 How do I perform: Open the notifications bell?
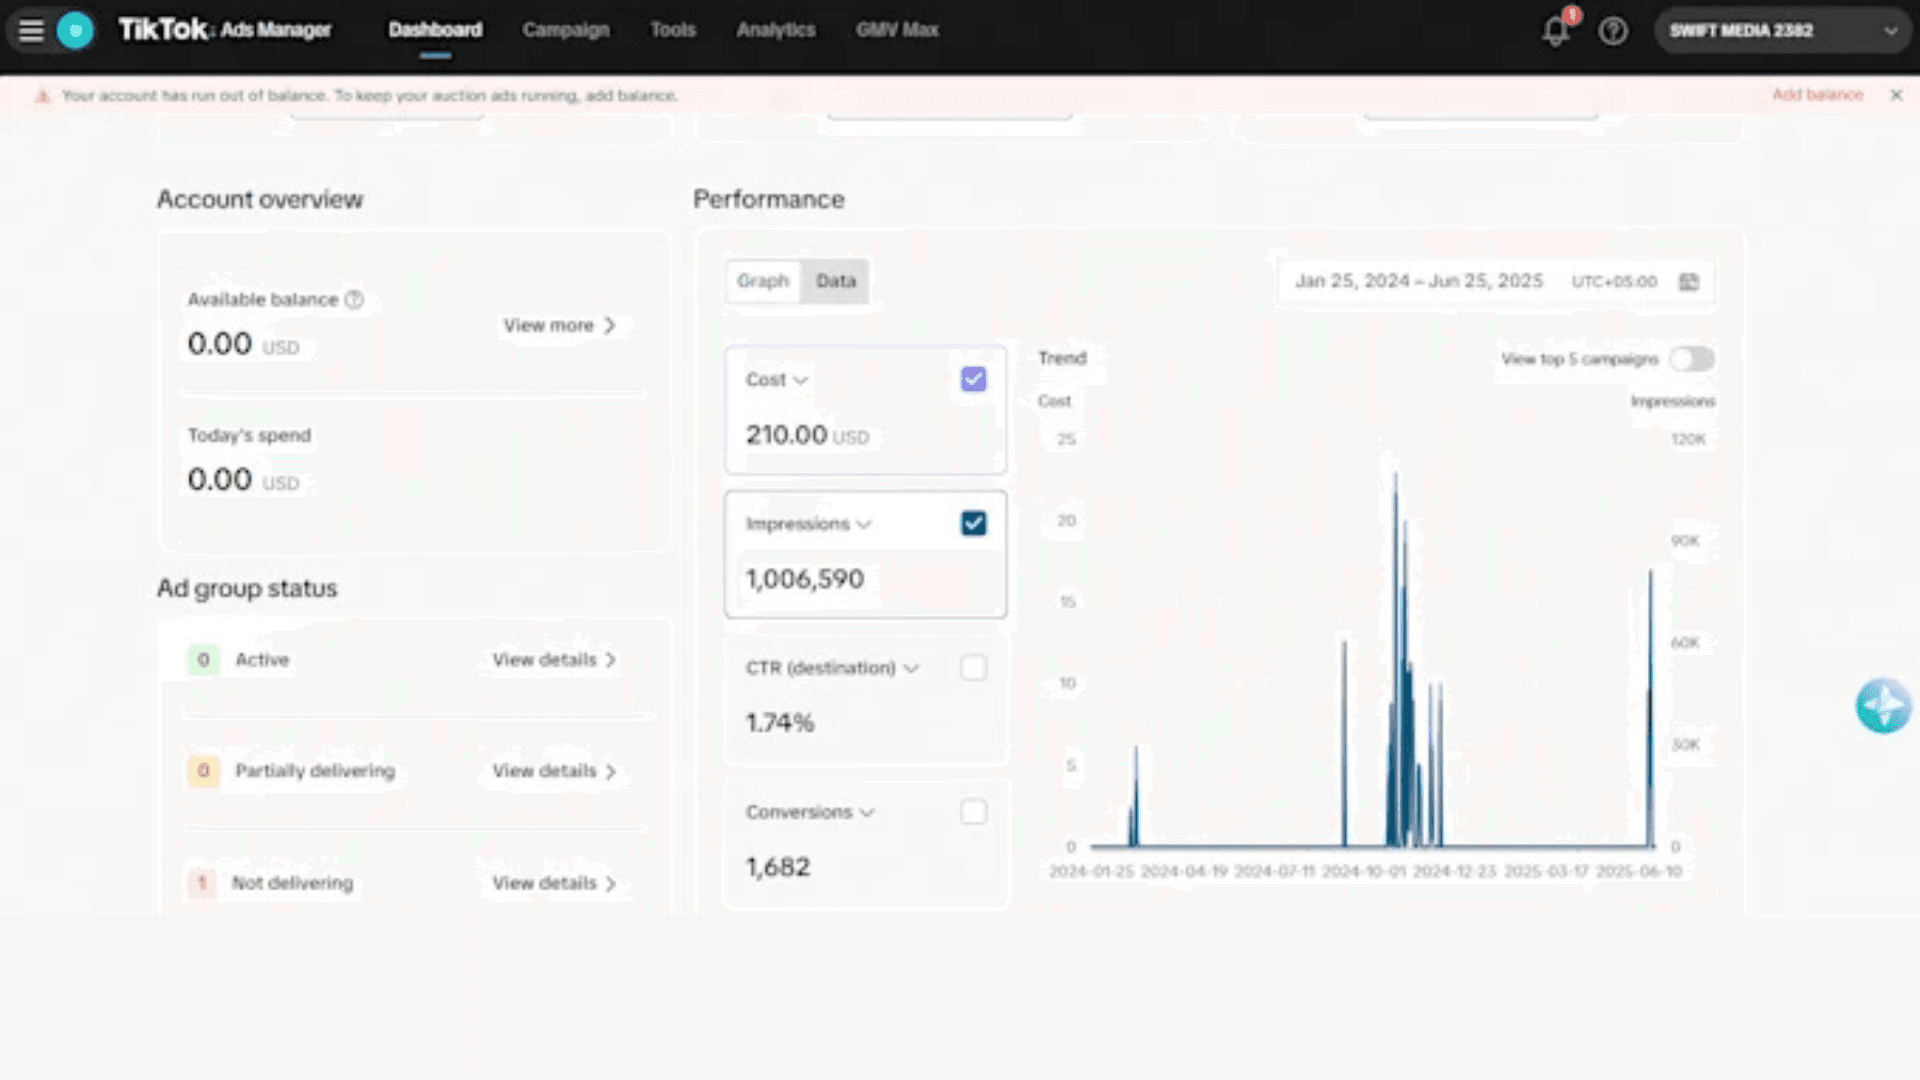point(1555,31)
